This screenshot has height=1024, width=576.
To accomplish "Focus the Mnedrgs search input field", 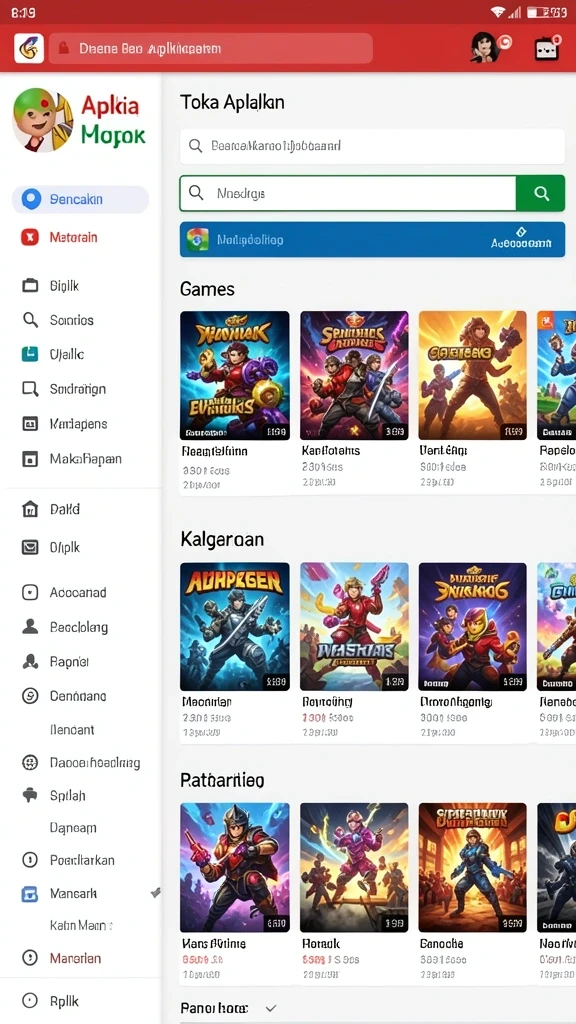I will 348,193.
